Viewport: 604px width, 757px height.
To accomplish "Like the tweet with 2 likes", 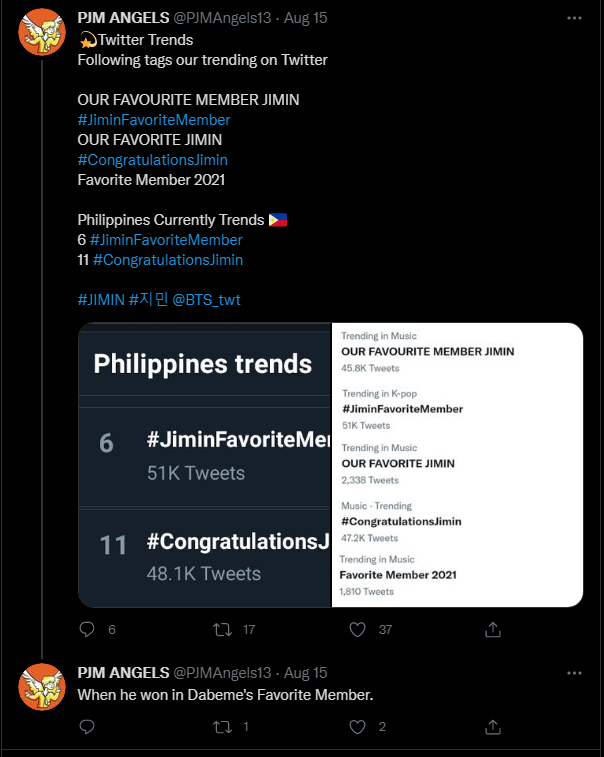I will [357, 727].
